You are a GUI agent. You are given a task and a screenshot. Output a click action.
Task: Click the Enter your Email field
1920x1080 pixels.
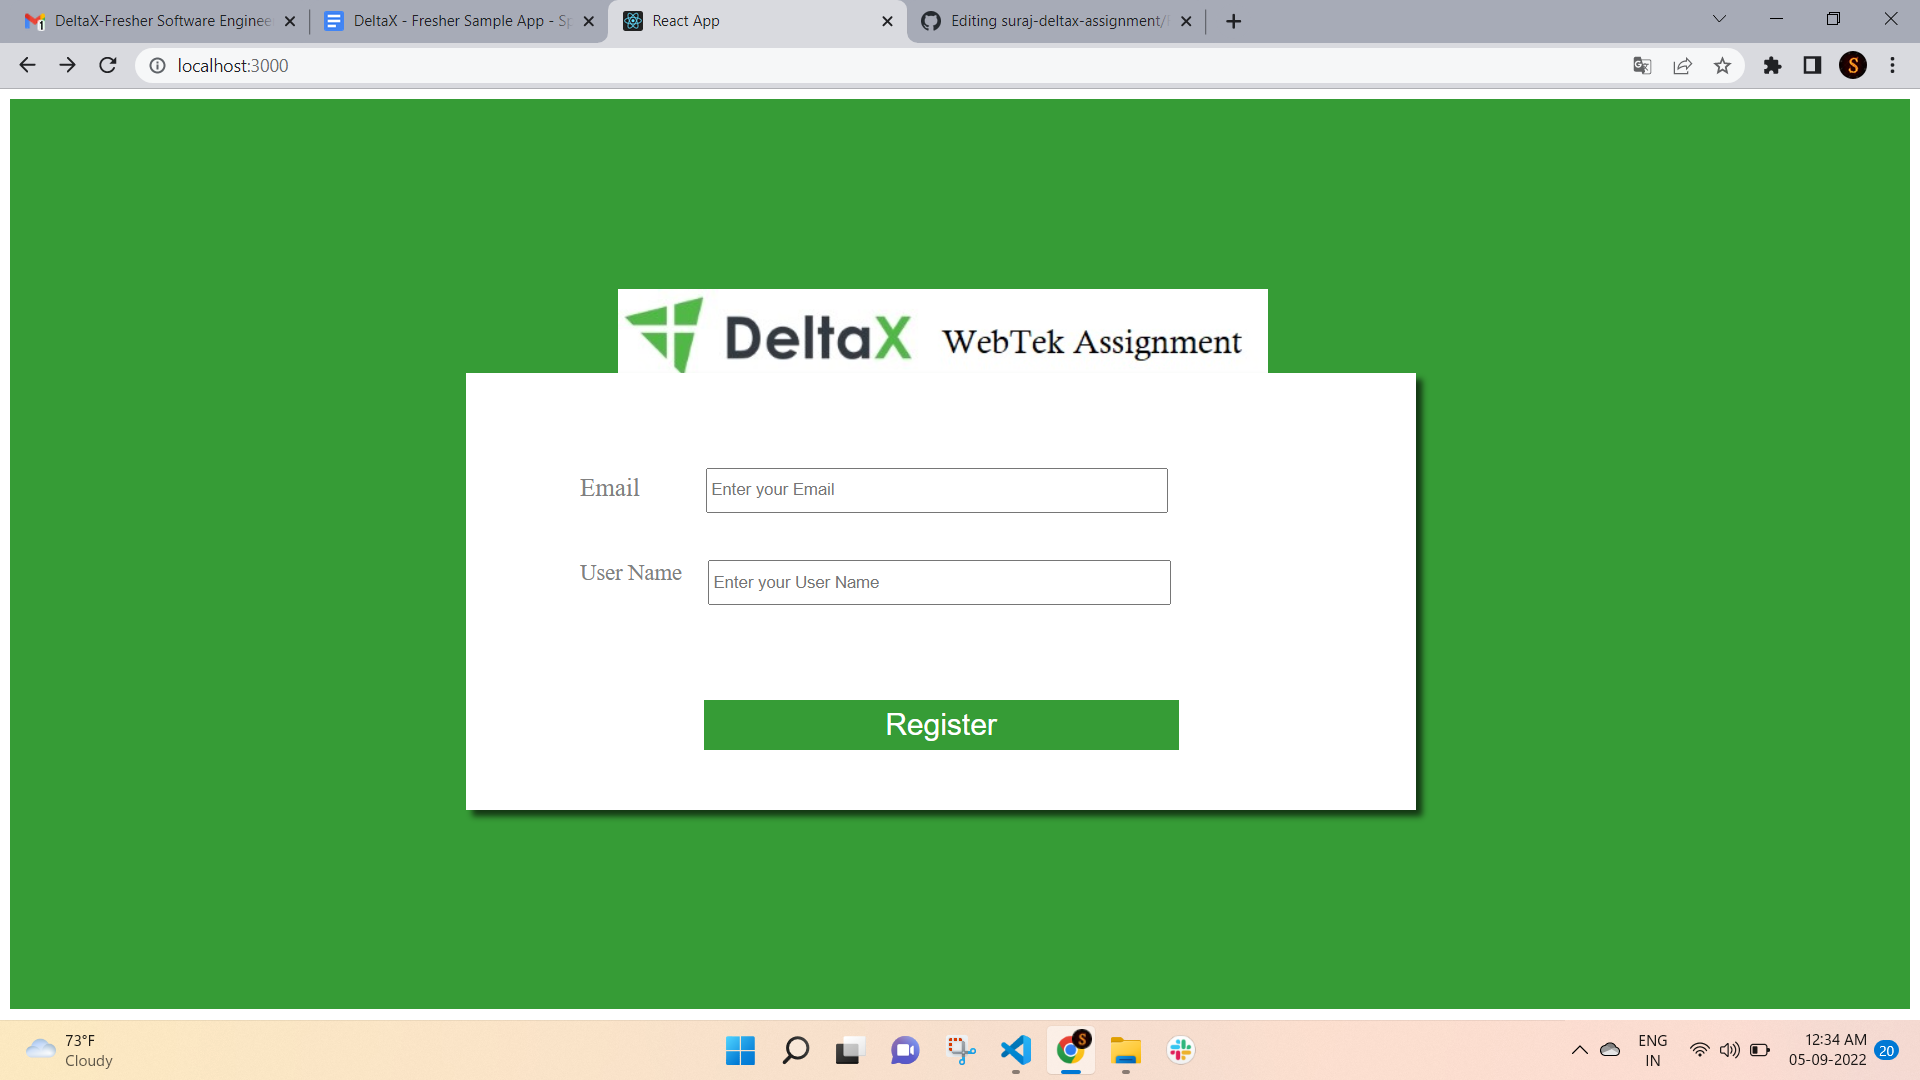tap(935, 490)
